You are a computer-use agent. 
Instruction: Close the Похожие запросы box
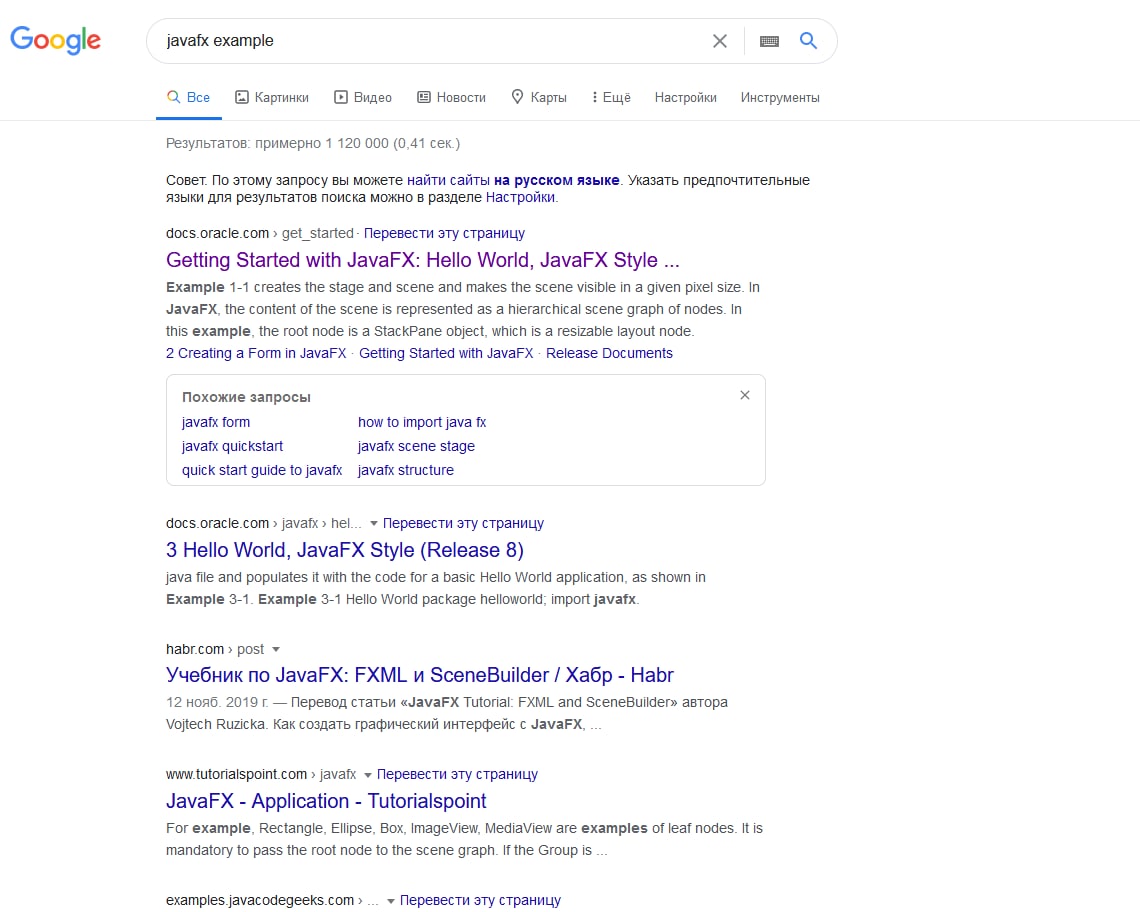pos(744,395)
